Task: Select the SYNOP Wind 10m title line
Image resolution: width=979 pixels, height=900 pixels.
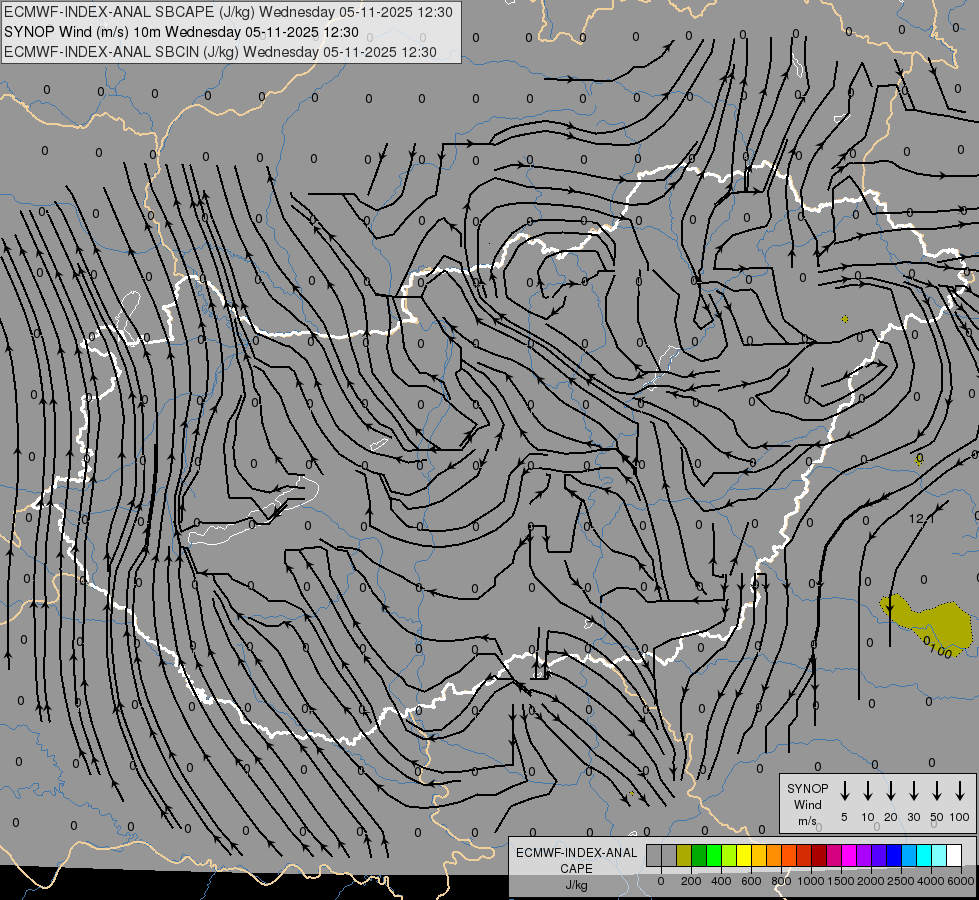Action: coord(181,32)
